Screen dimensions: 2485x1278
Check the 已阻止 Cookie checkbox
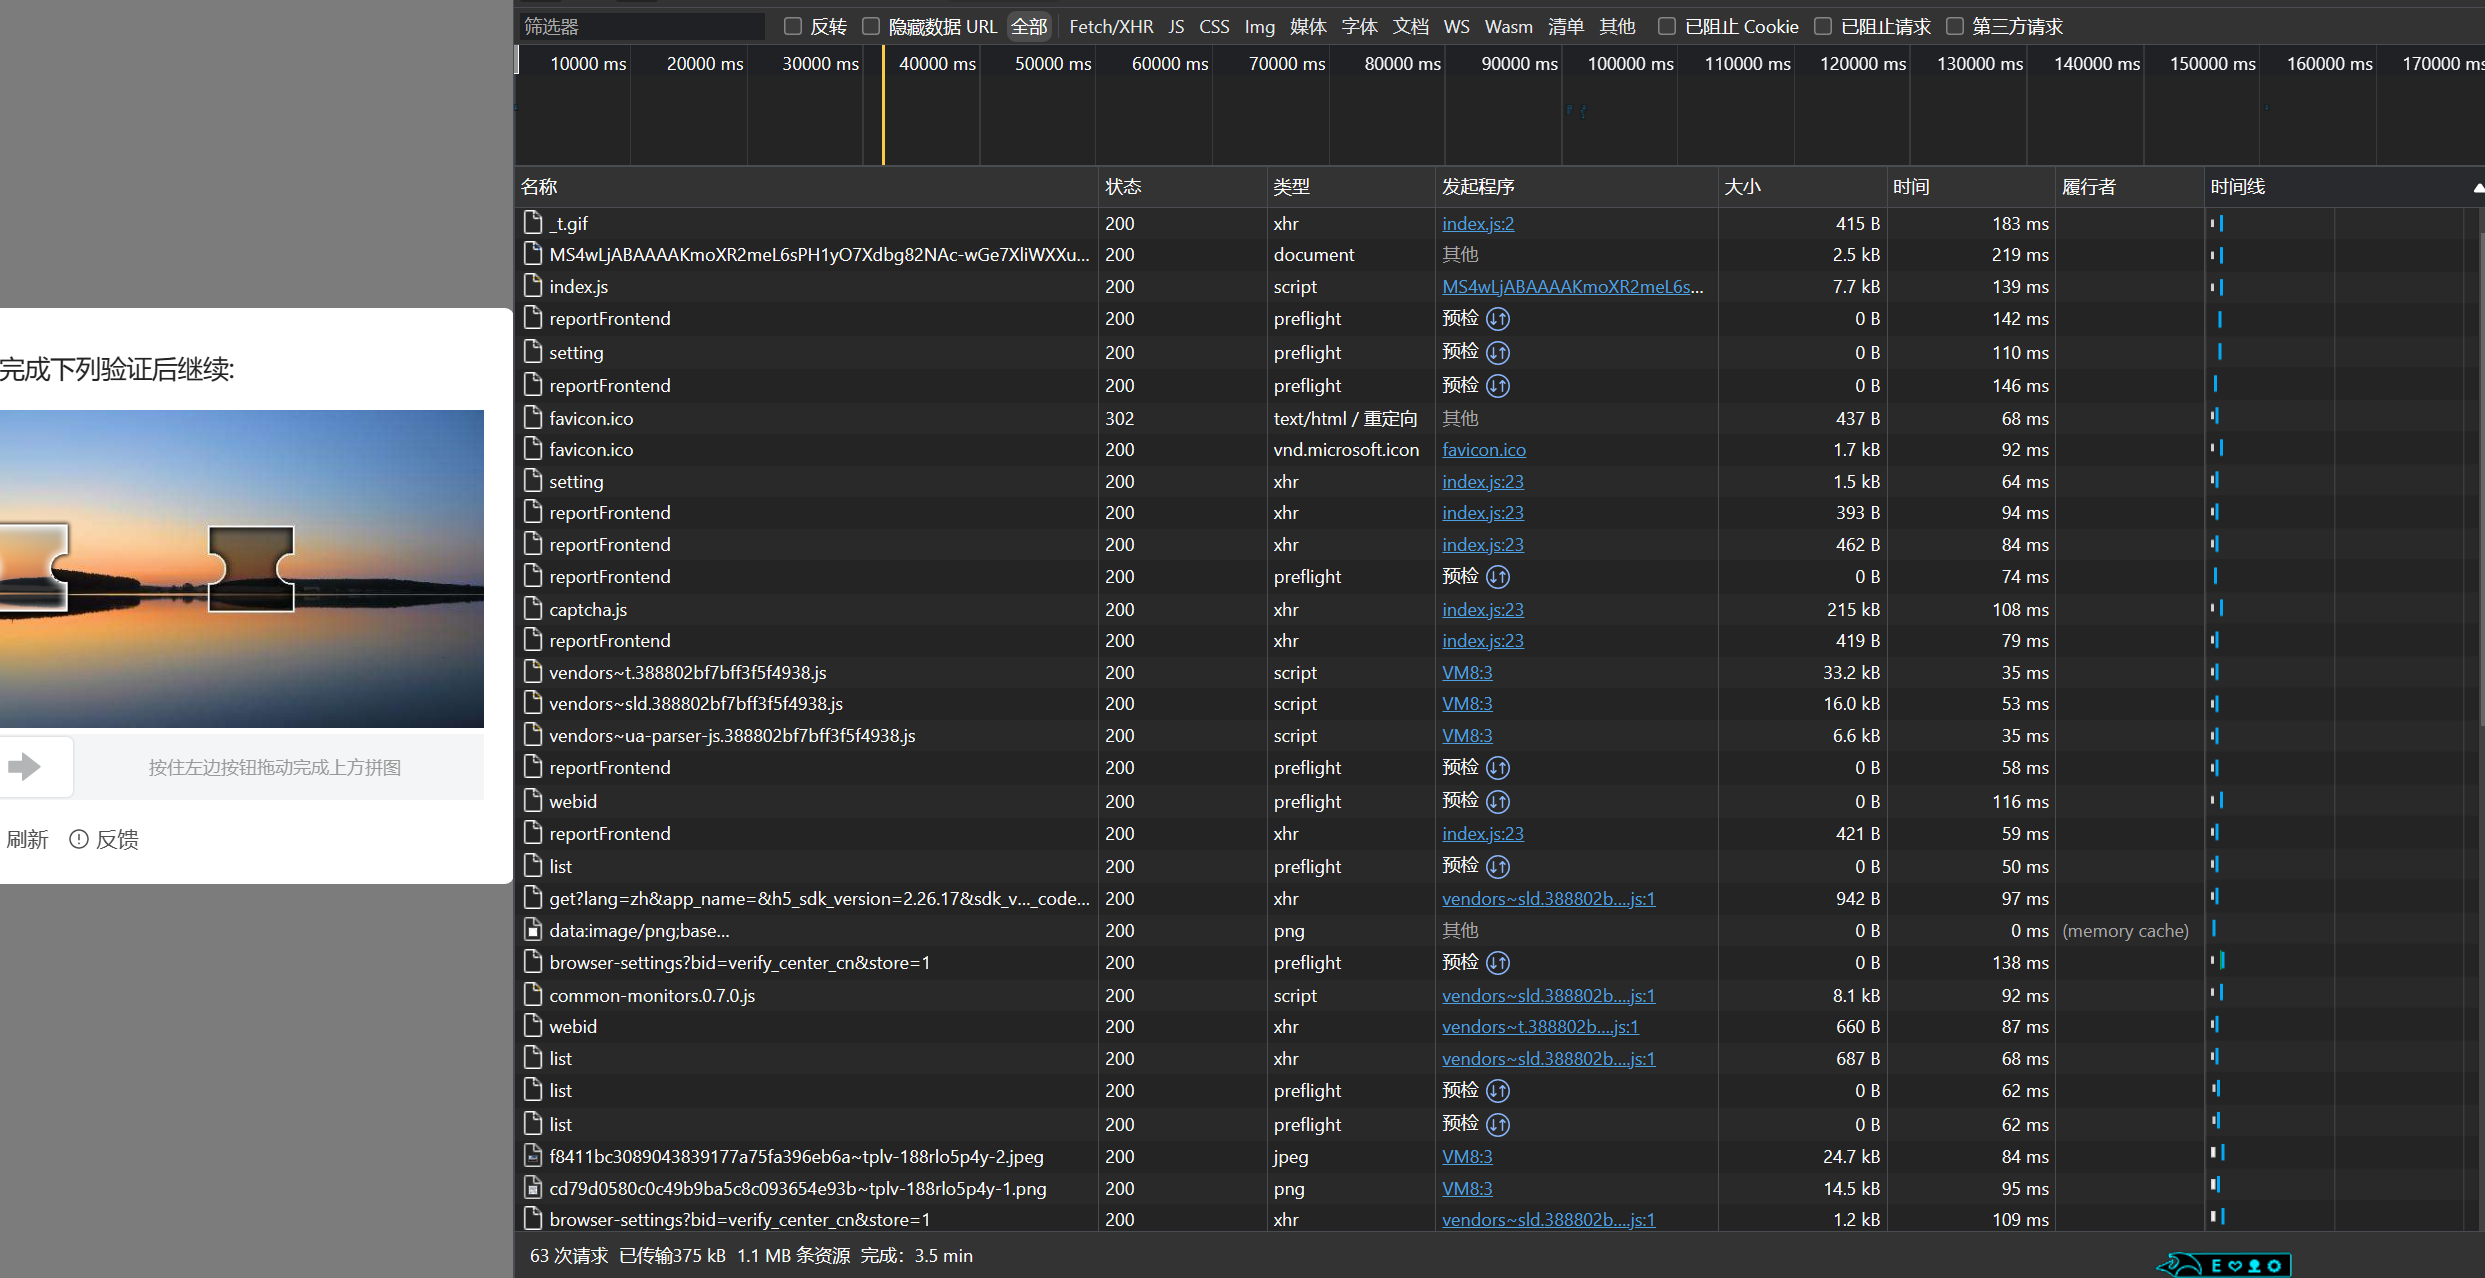[x=1667, y=27]
